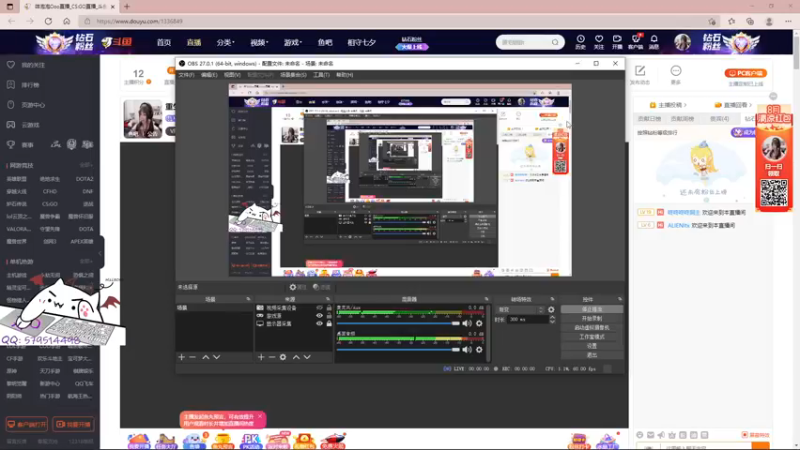Move selected source up in sources list

[296, 357]
